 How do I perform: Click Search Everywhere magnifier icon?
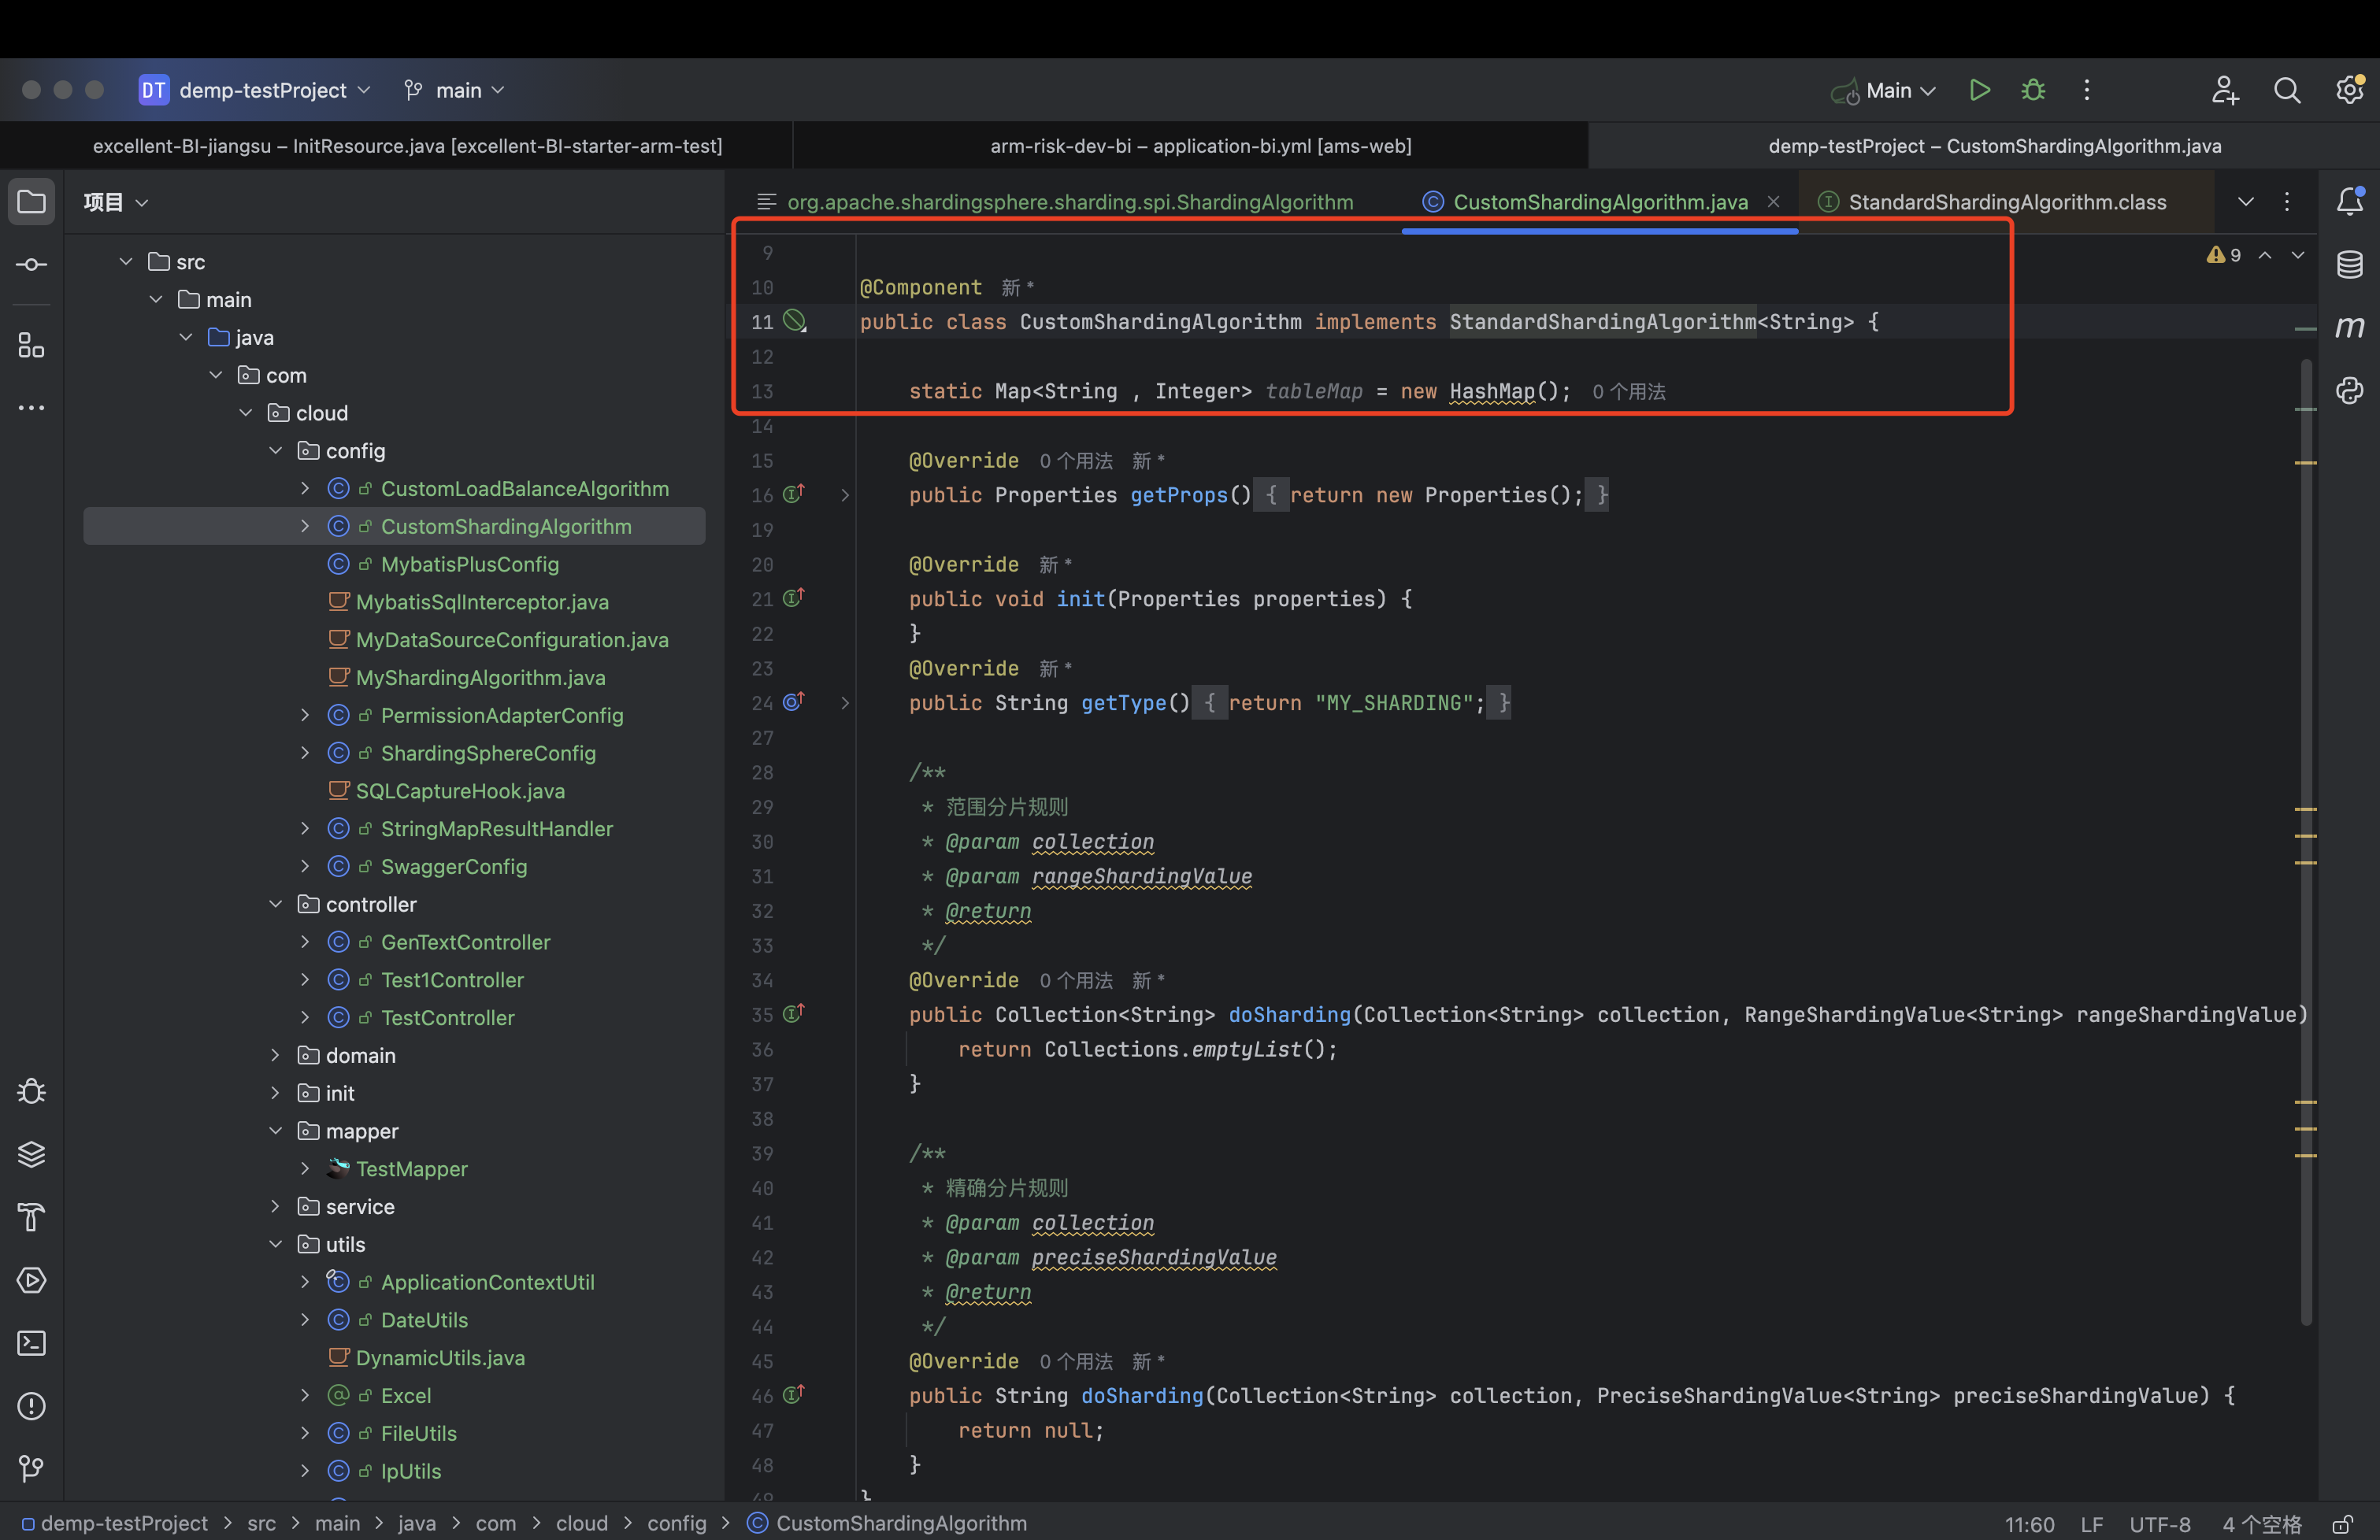pyautogui.click(x=2287, y=90)
